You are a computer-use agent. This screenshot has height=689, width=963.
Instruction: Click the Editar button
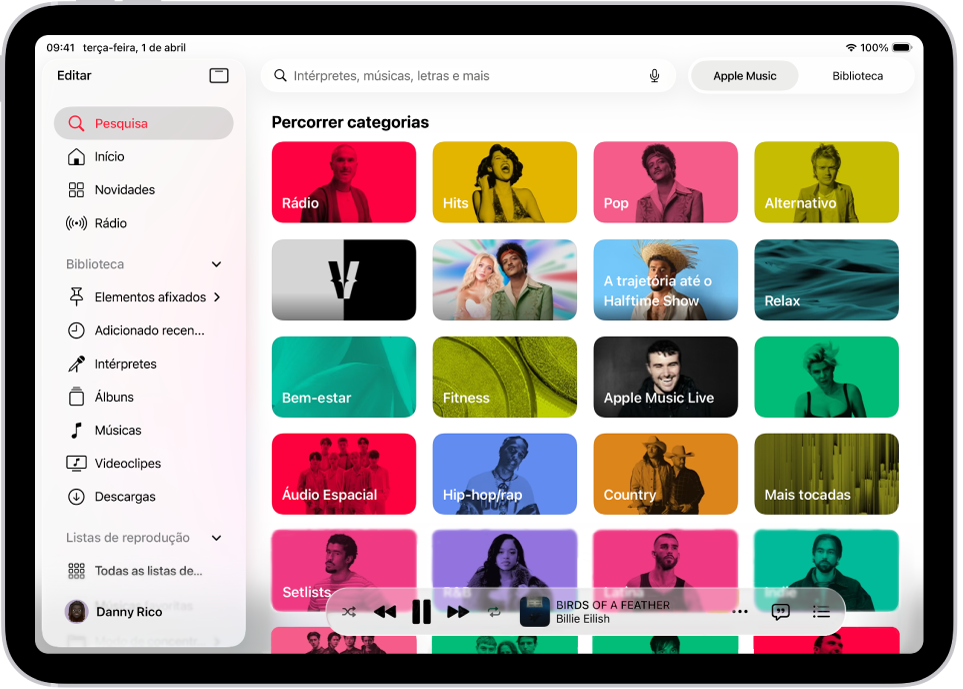click(74, 76)
